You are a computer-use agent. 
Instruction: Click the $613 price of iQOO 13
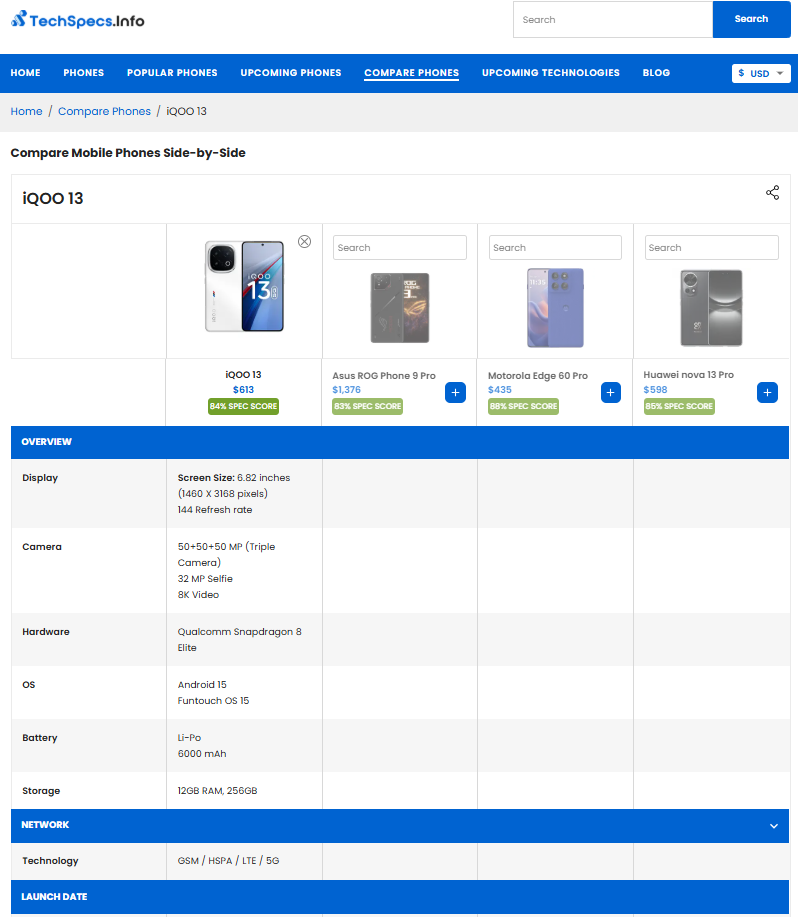tap(243, 389)
